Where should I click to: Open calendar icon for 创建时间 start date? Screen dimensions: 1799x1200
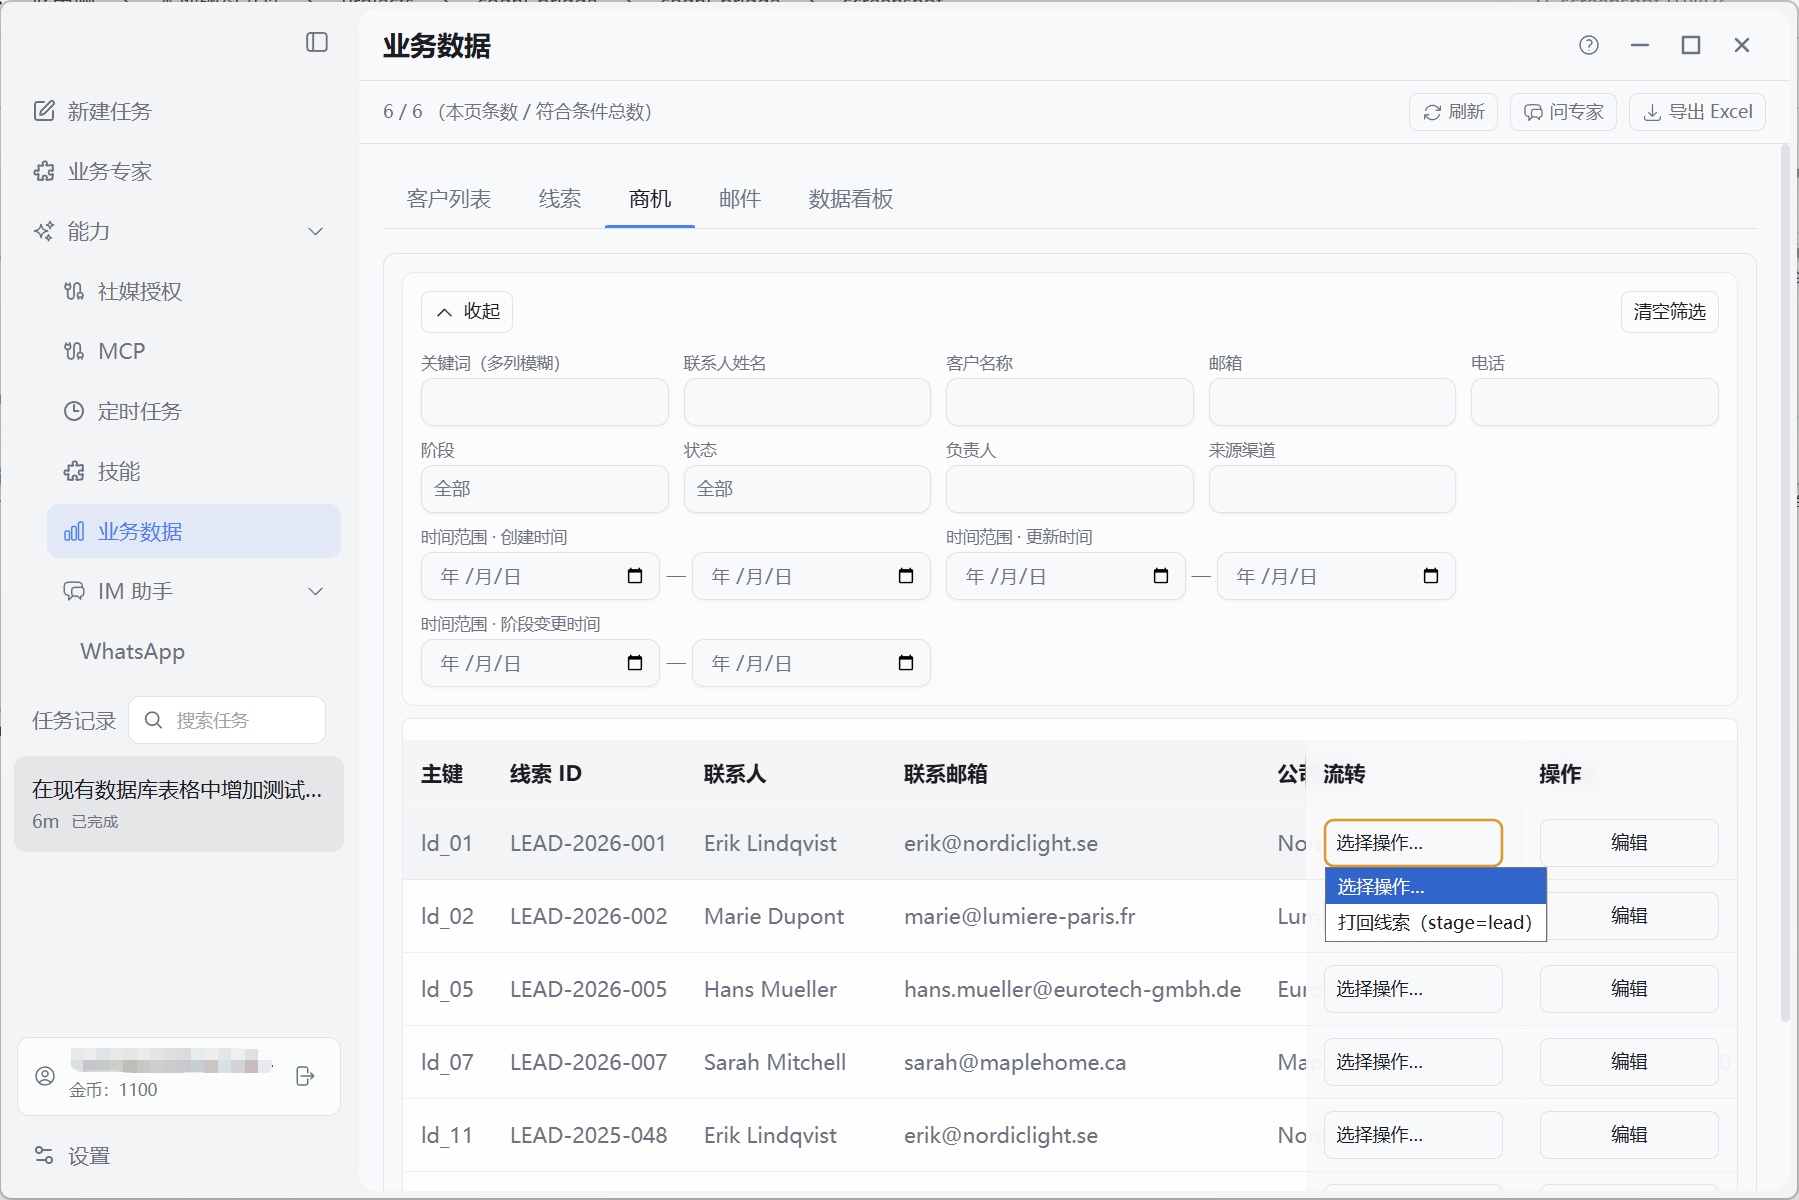[635, 576]
